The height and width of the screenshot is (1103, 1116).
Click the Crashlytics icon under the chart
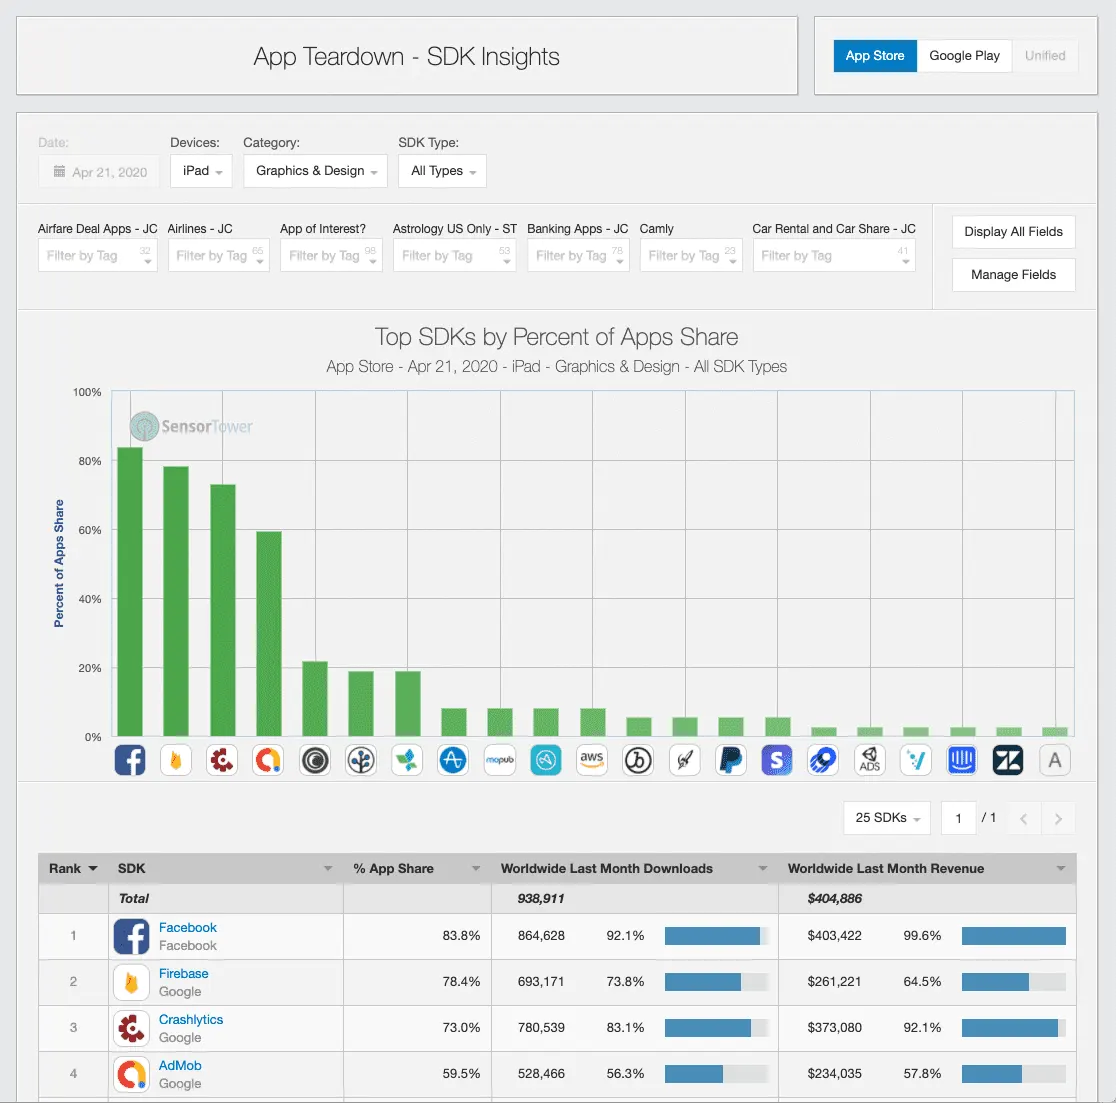tap(222, 760)
